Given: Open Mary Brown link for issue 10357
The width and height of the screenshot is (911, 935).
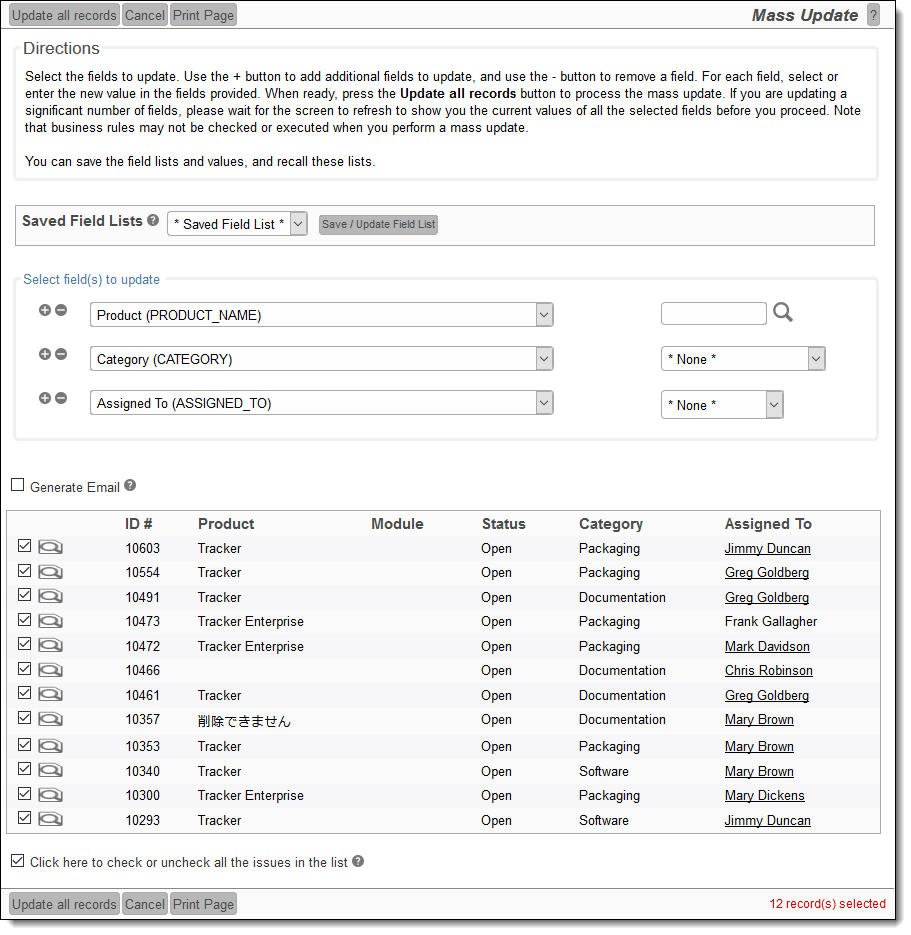Looking at the screenshot, I should point(759,720).
